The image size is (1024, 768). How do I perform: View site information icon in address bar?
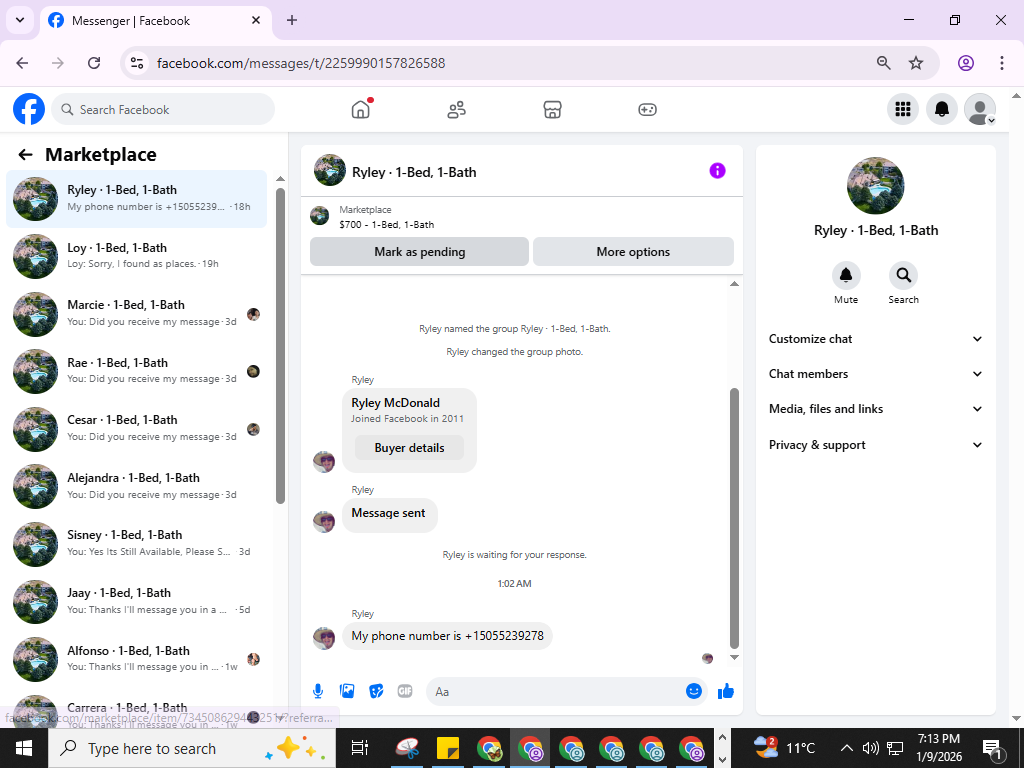click(x=137, y=63)
